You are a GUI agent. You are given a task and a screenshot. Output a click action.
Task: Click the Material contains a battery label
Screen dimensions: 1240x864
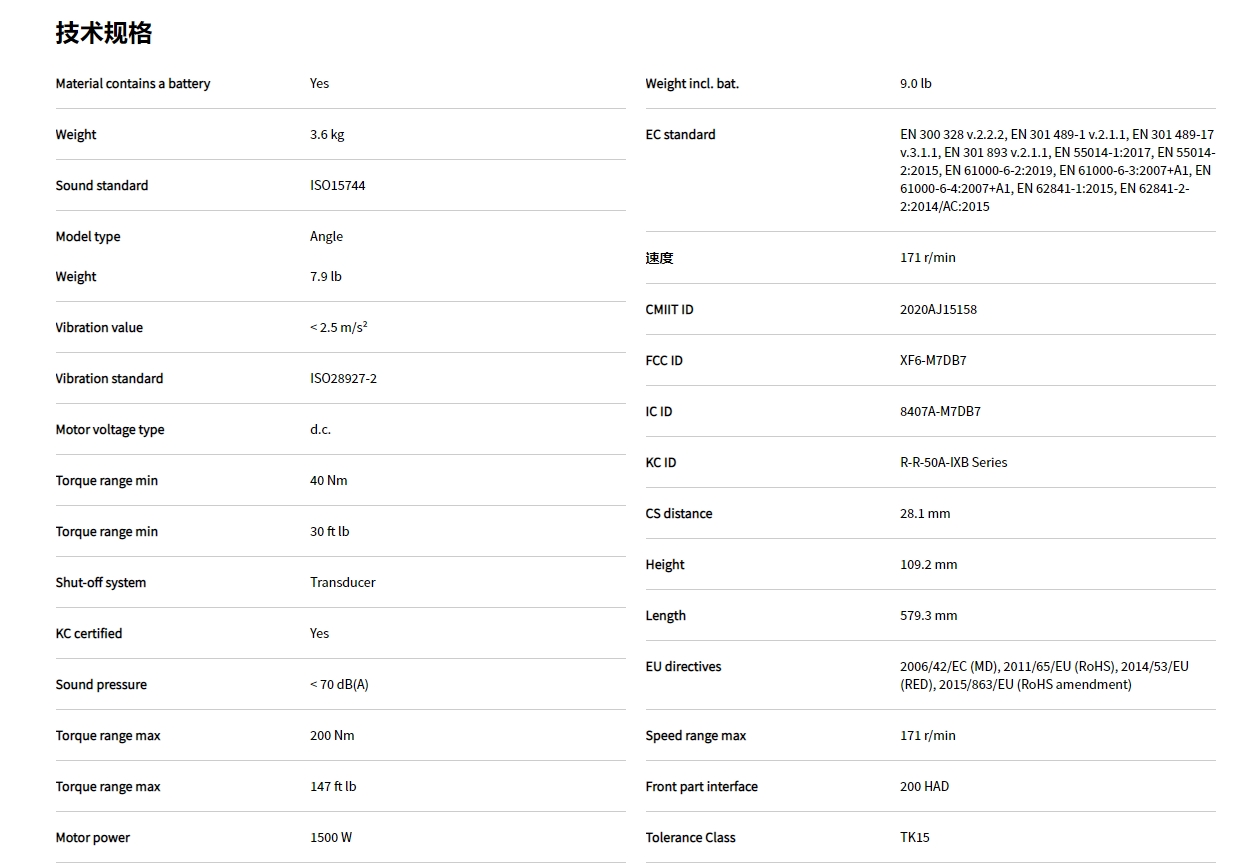click(x=132, y=83)
